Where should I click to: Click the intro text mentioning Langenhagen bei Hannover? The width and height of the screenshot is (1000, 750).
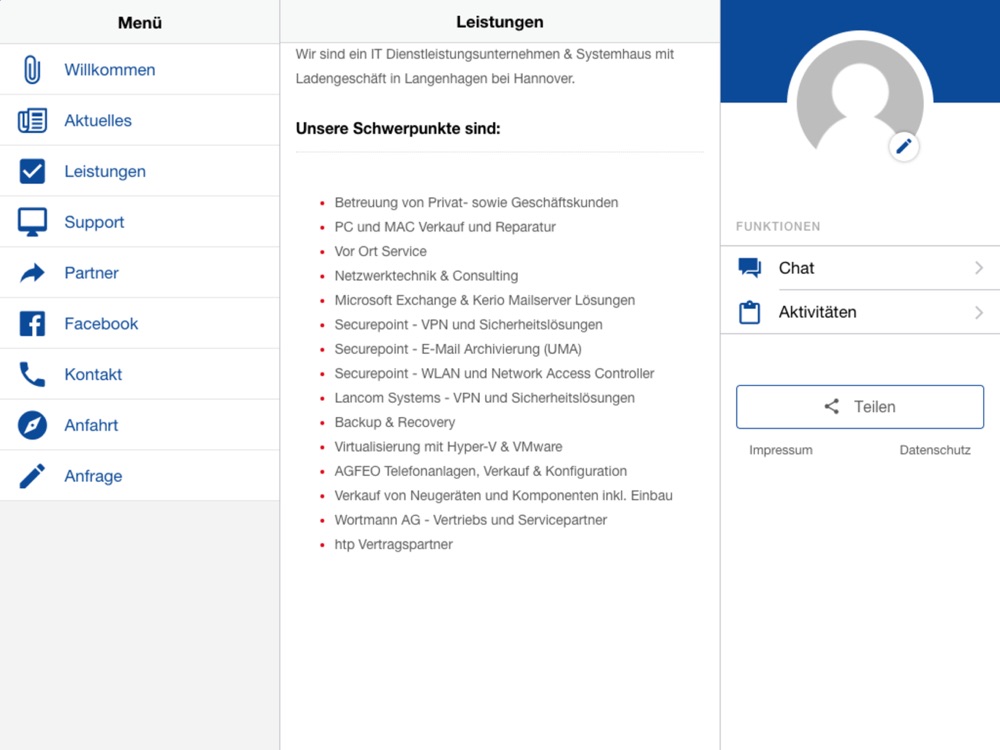[x=485, y=66]
